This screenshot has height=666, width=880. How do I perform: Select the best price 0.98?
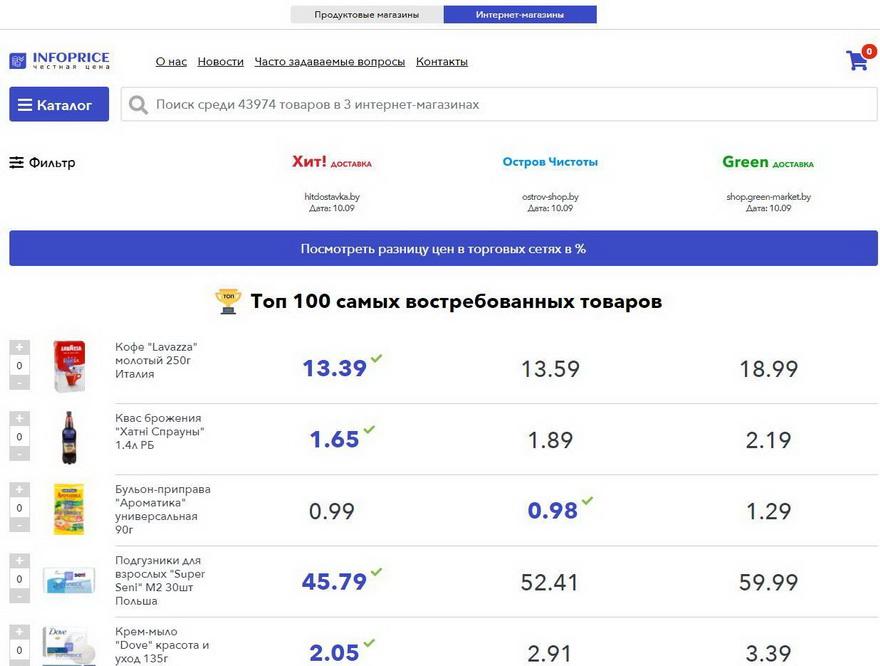tap(553, 511)
